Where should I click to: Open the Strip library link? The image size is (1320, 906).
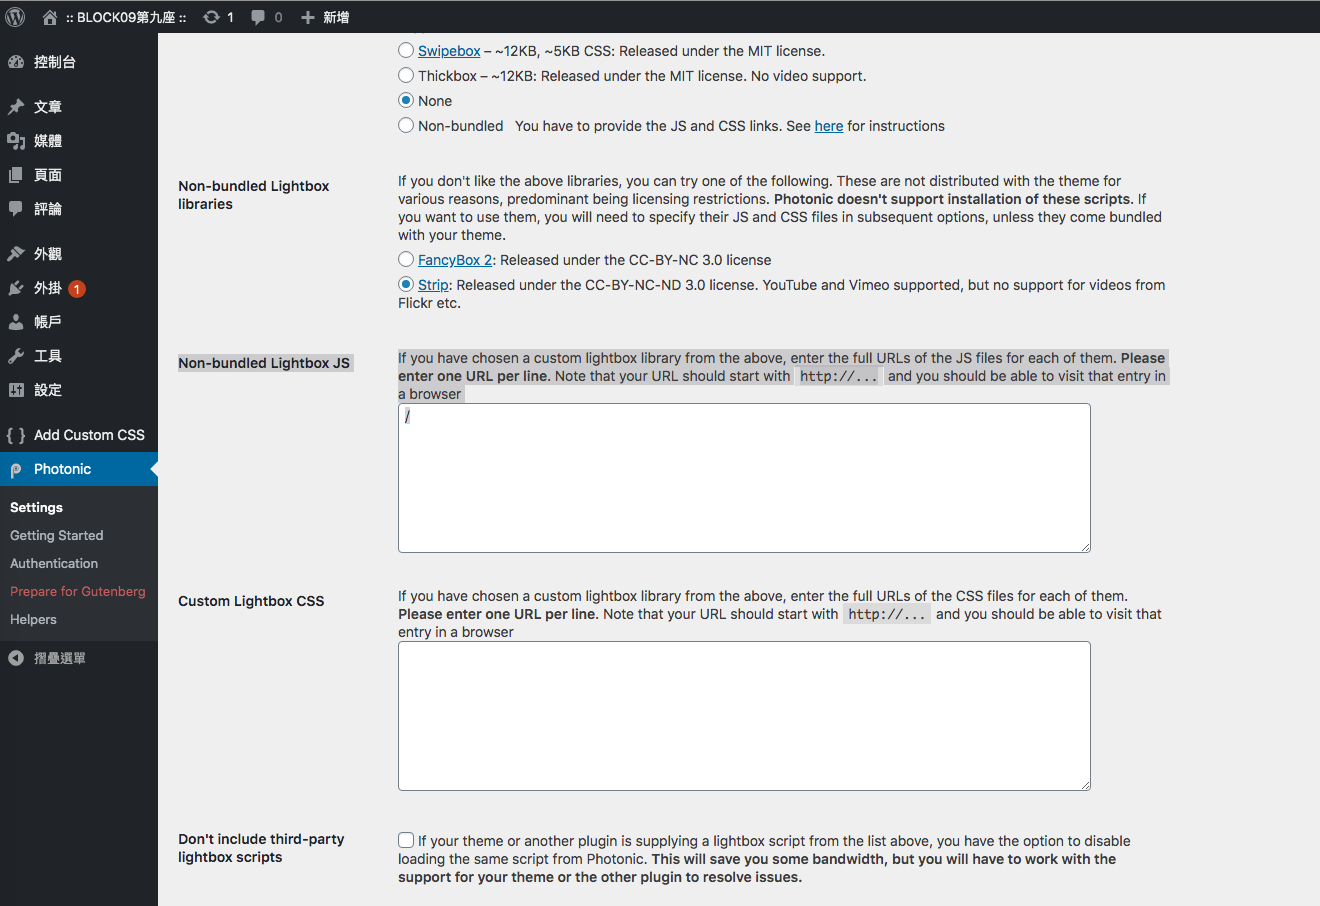[431, 284]
